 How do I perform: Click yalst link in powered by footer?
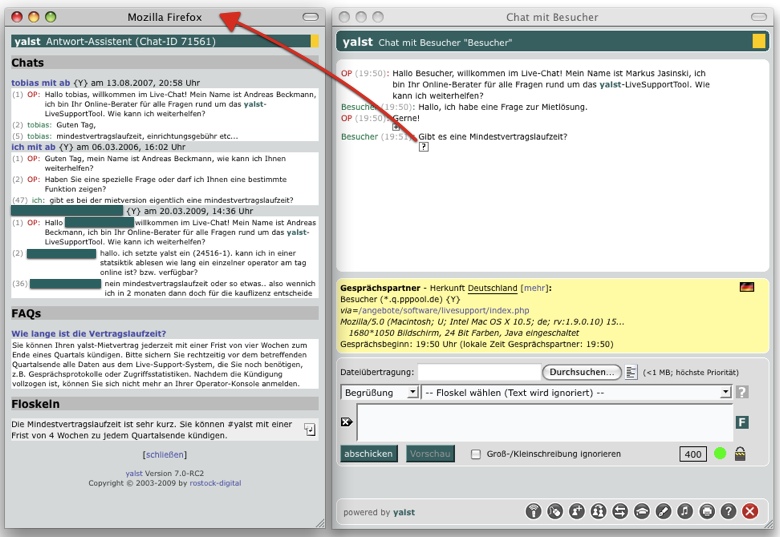click(403, 512)
